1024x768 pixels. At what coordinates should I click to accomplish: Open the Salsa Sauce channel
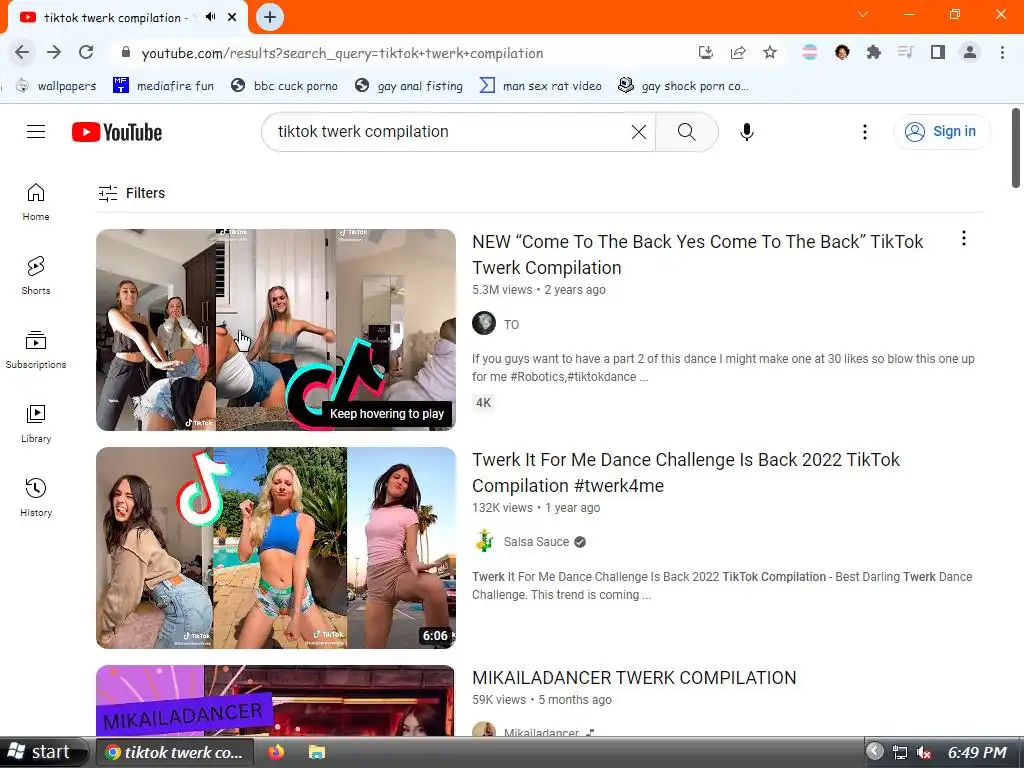click(536, 542)
